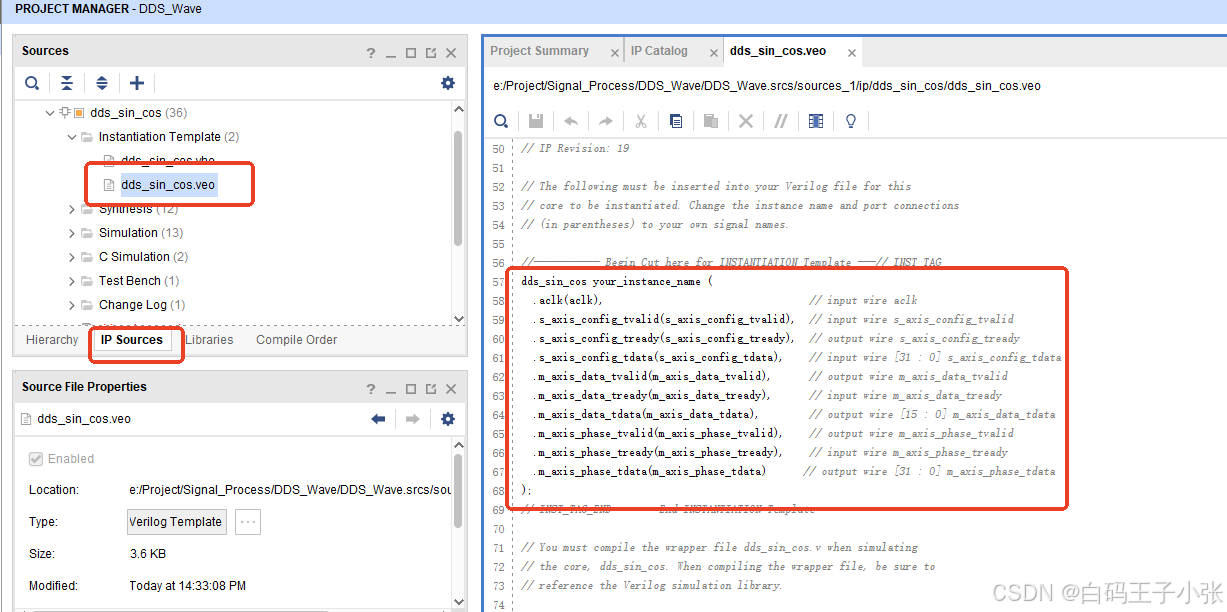Image resolution: width=1227 pixels, height=612 pixels.
Task: Open the lightbulb language templates icon
Action: point(851,121)
